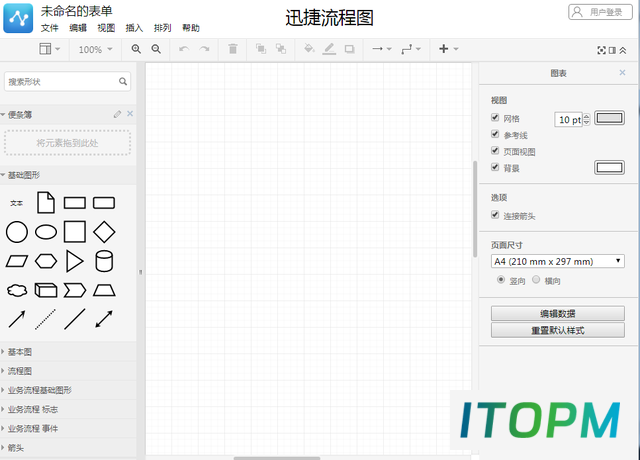Viewport: 640px width, 460px height.
Task: Select the text shape 文本
Action: (x=17, y=203)
